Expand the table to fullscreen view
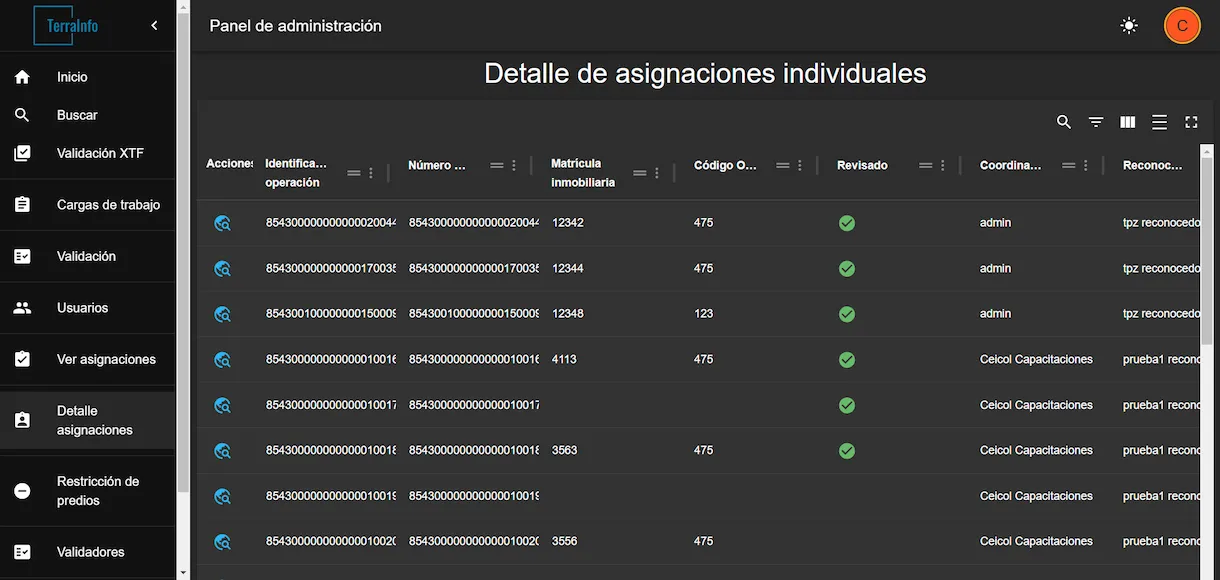 [1191, 121]
